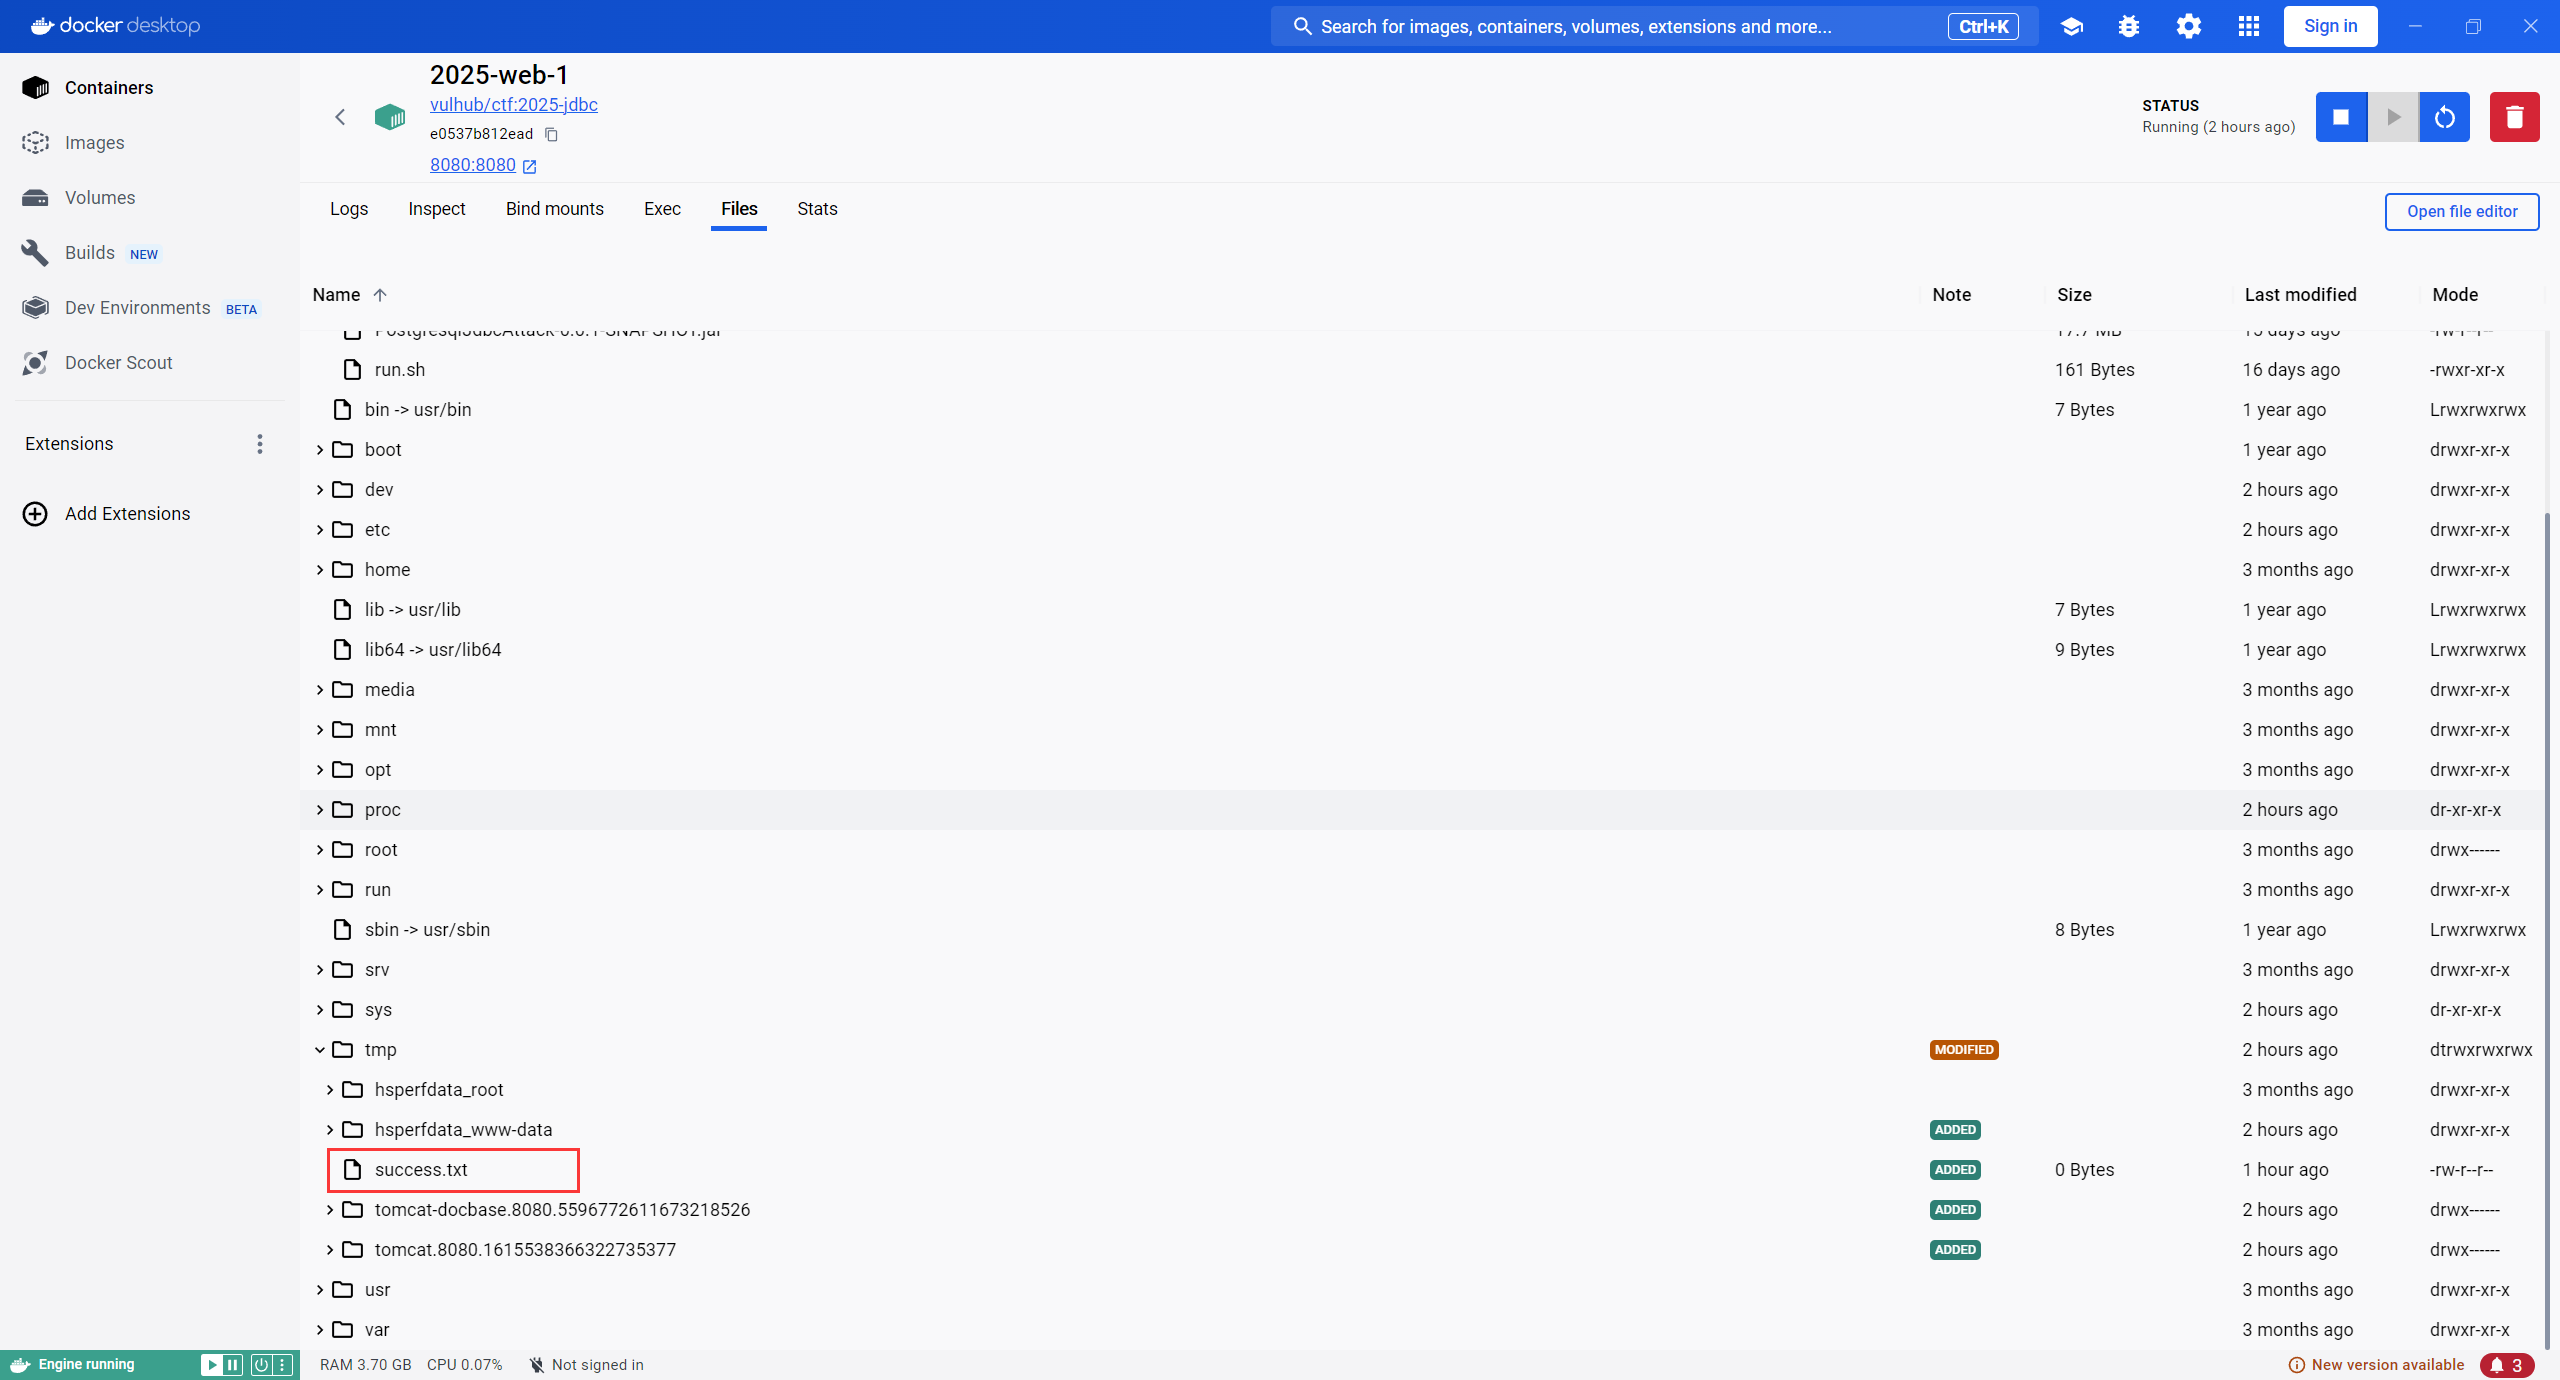Expand the proc folder
Viewport: 2560px width, 1380px height.
(320, 810)
